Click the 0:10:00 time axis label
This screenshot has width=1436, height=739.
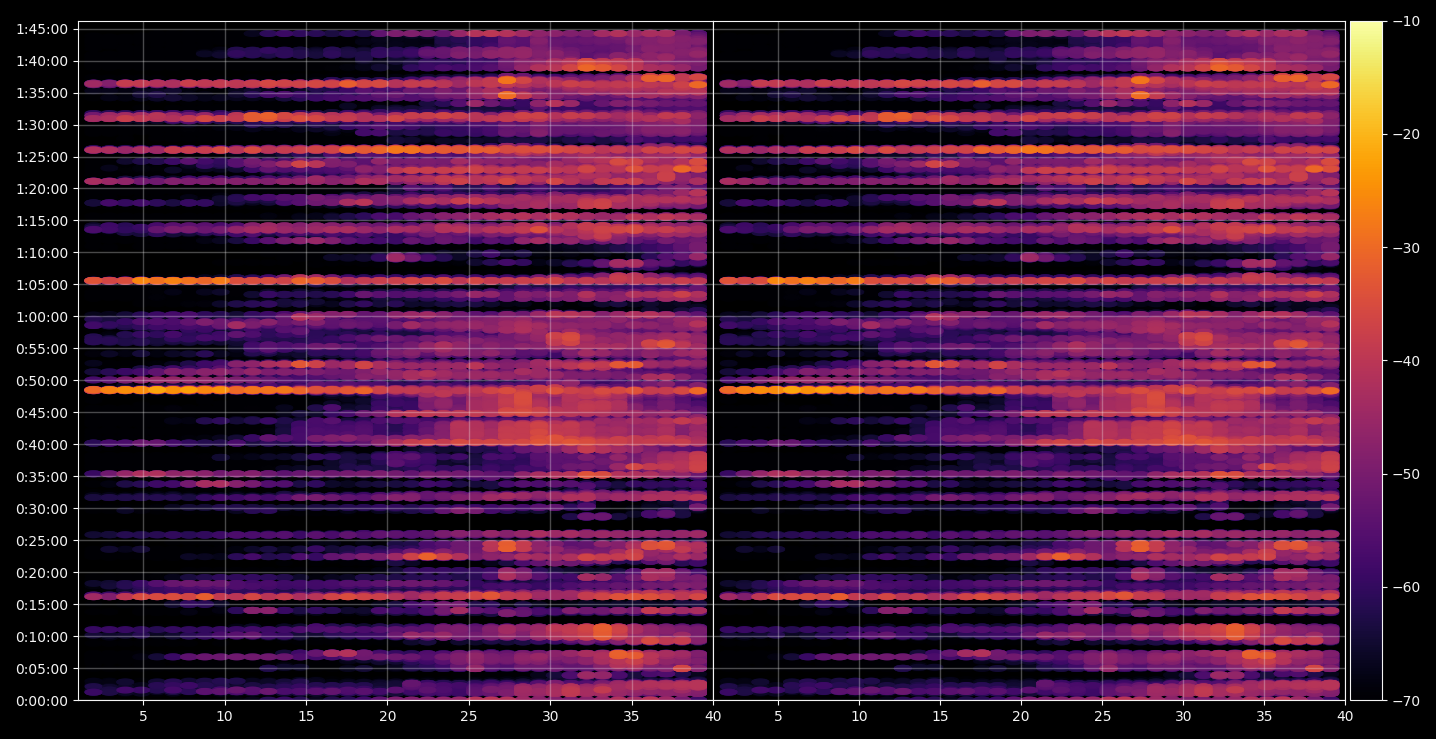(x=42, y=637)
